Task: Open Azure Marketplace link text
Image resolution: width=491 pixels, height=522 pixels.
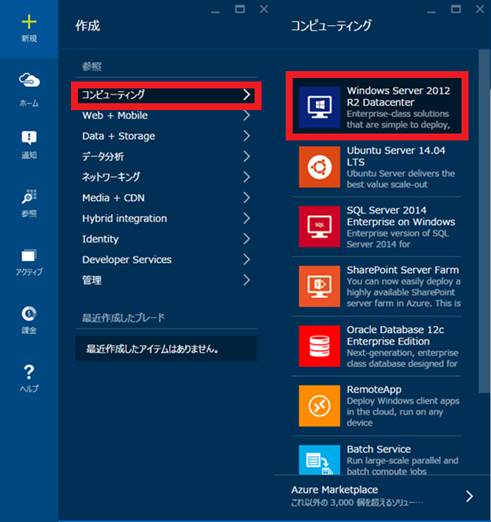Action: 335,490
